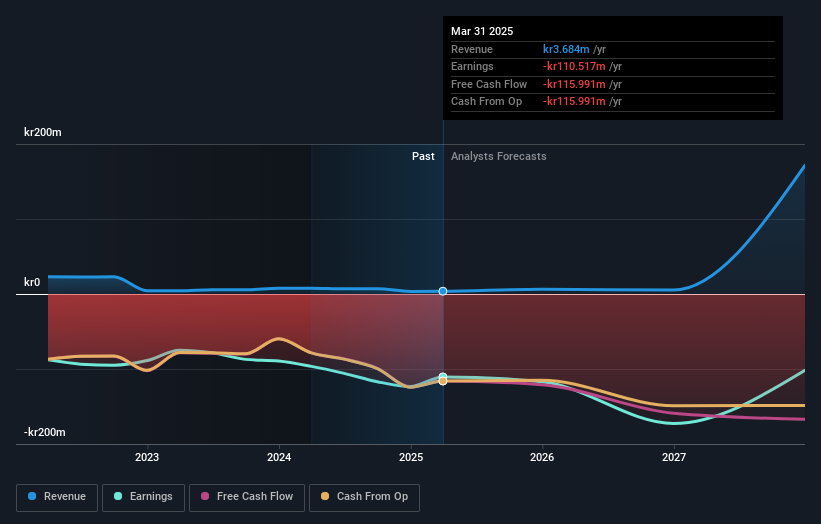Toggle the Revenue legend button
821x524 pixels.
(57, 497)
